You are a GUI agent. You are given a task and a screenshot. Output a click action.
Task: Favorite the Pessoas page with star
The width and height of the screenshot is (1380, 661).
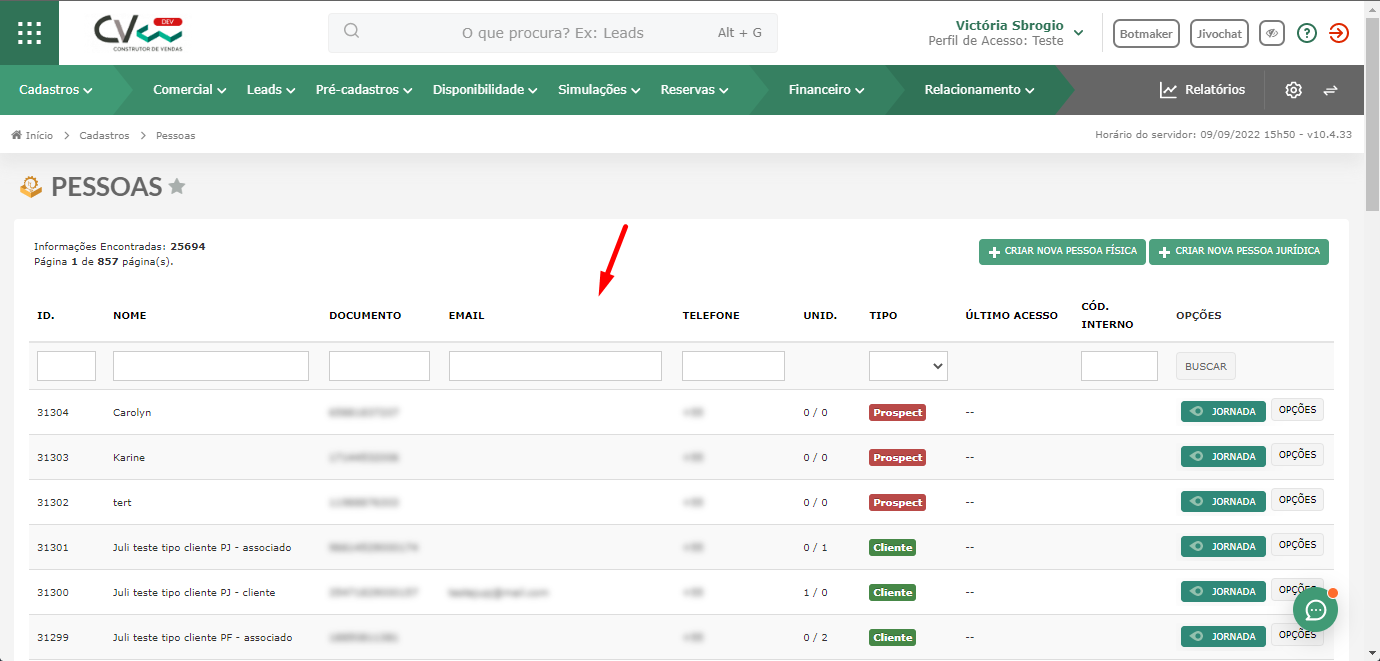click(177, 186)
